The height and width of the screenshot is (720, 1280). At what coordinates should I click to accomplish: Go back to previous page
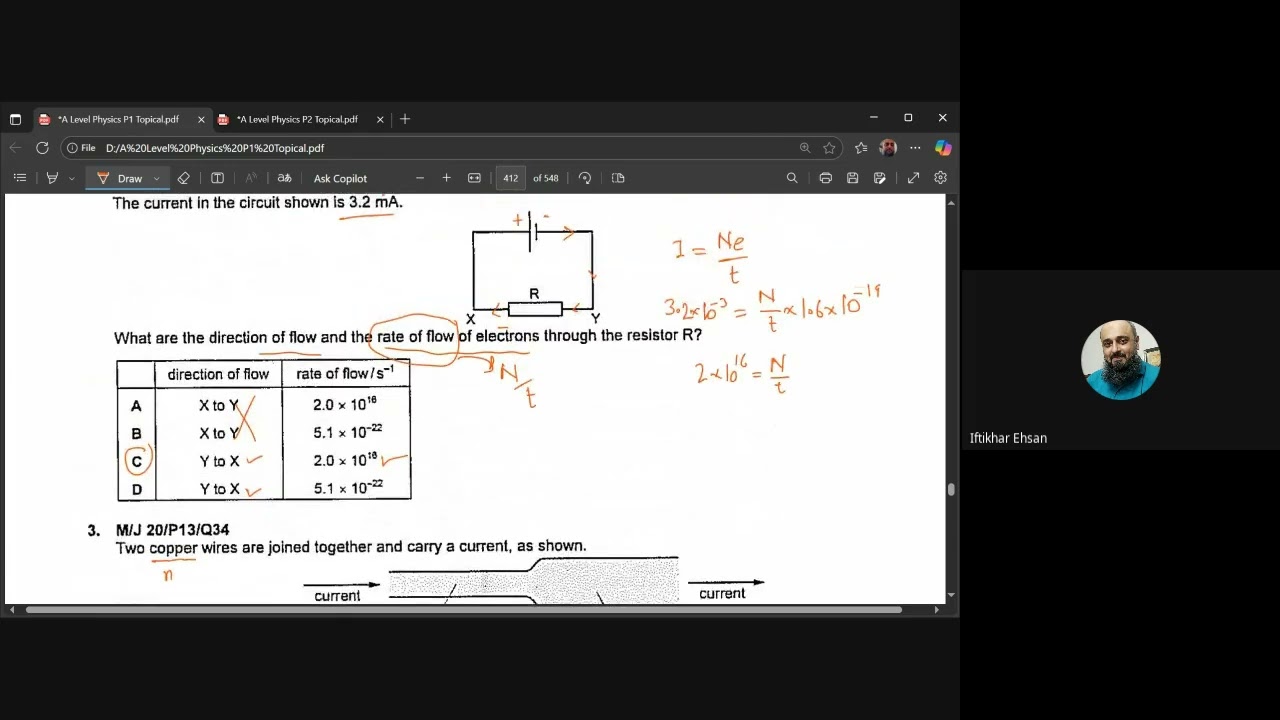point(15,148)
